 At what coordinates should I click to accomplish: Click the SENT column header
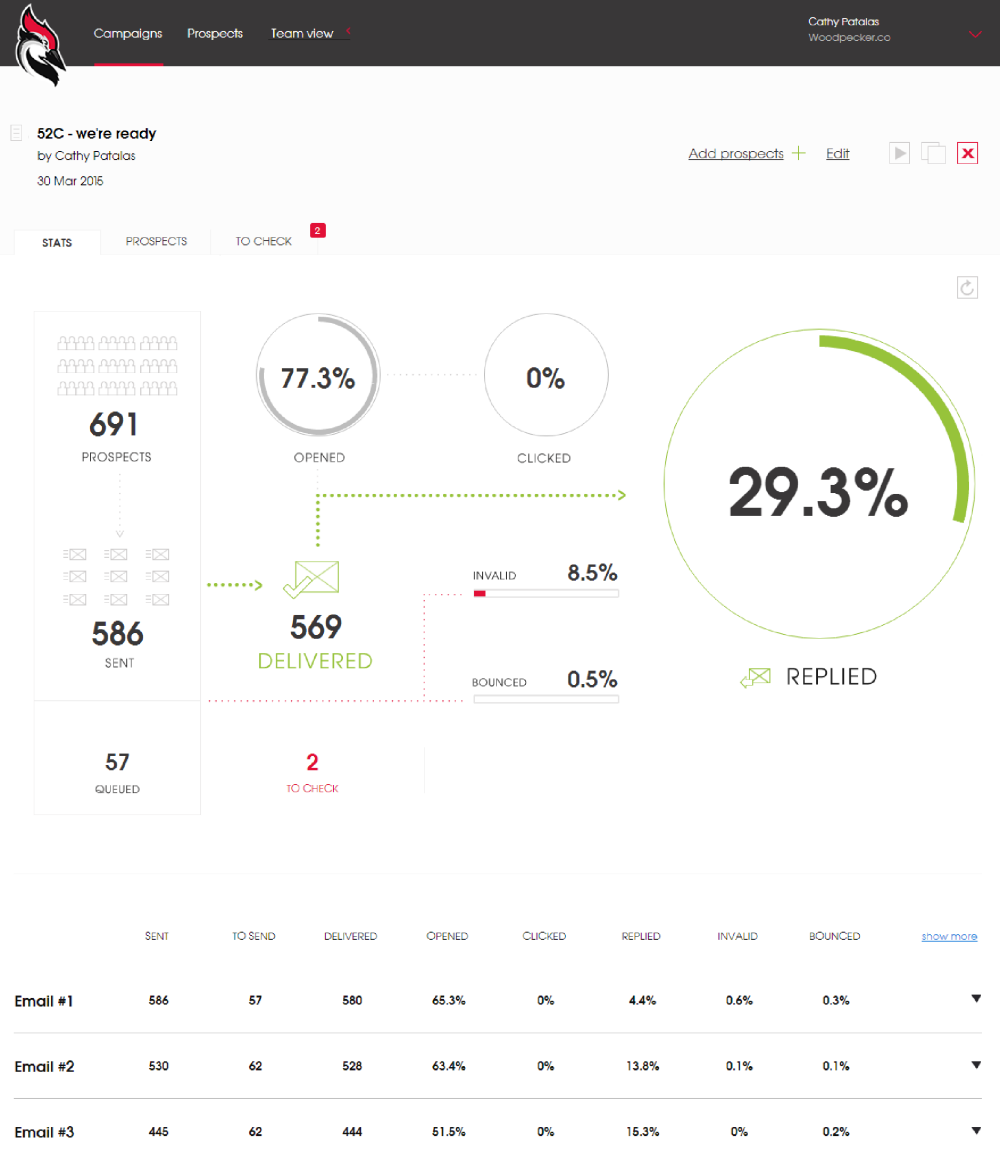[x=157, y=936]
